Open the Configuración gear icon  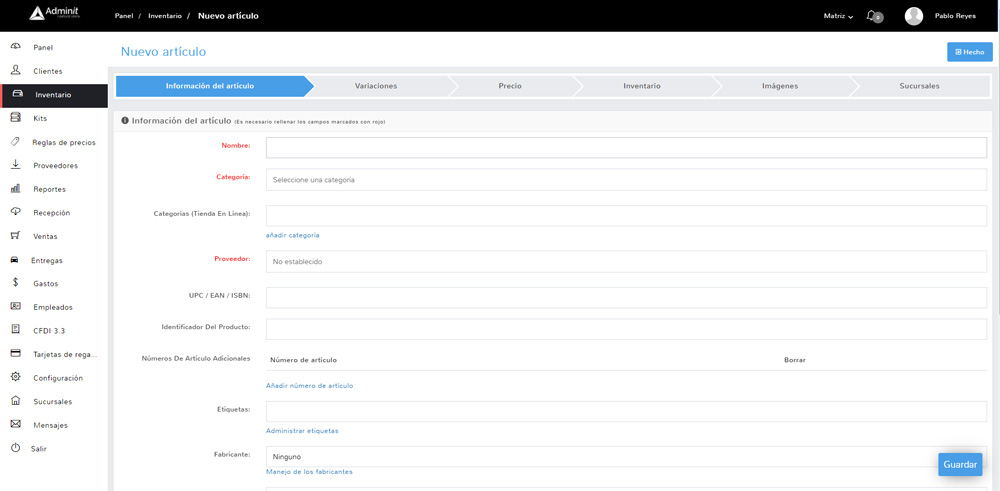pos(16,377)
